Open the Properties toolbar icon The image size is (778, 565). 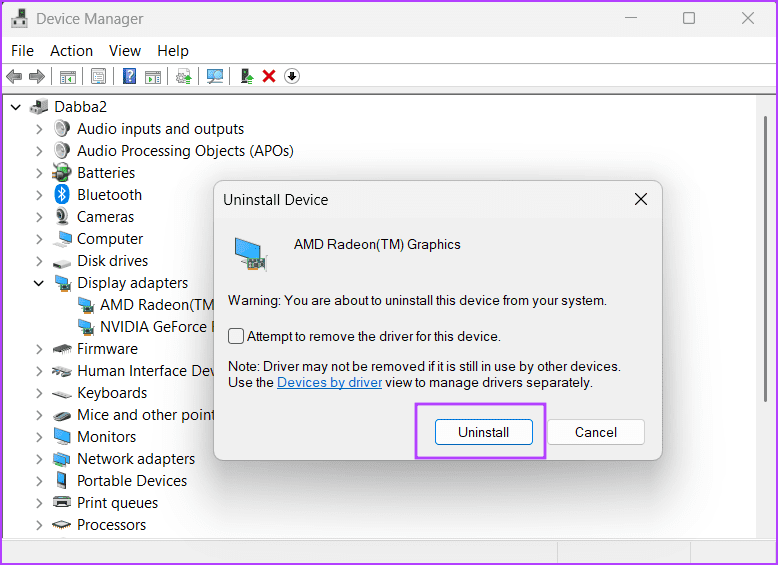pos(99,76)
